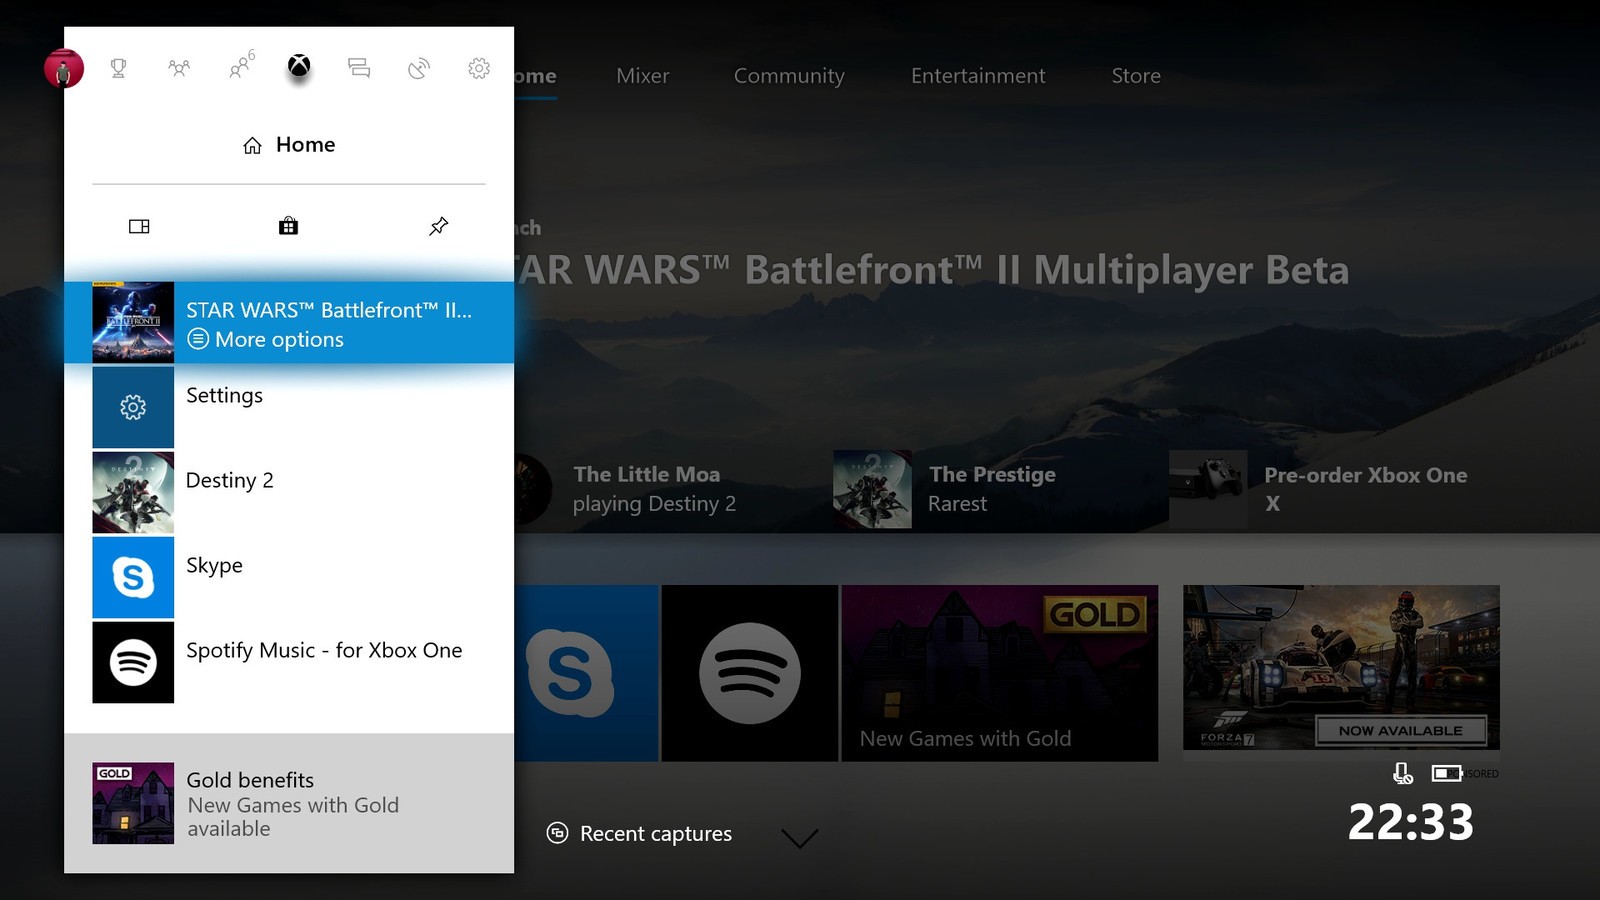Open the Broadcast and capture icon

click(x=419, y=68)
